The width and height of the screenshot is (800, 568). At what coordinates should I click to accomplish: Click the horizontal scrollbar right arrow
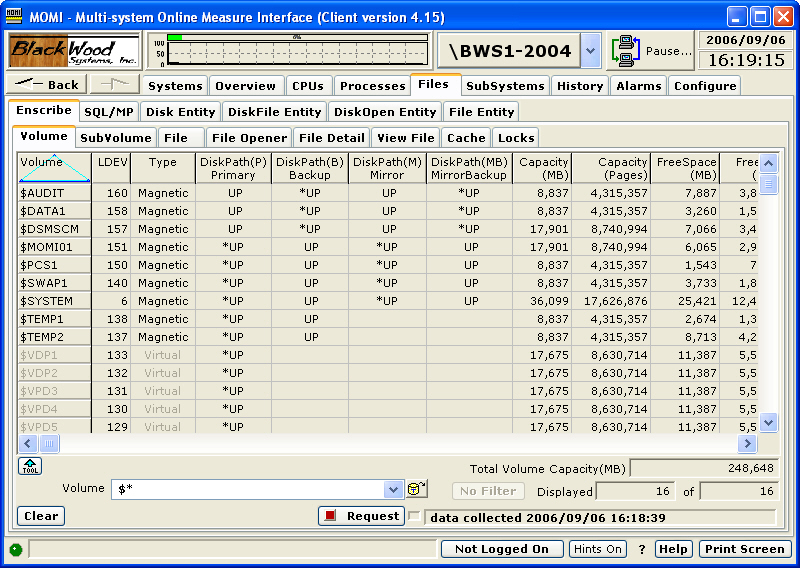(x=747, y=443)
